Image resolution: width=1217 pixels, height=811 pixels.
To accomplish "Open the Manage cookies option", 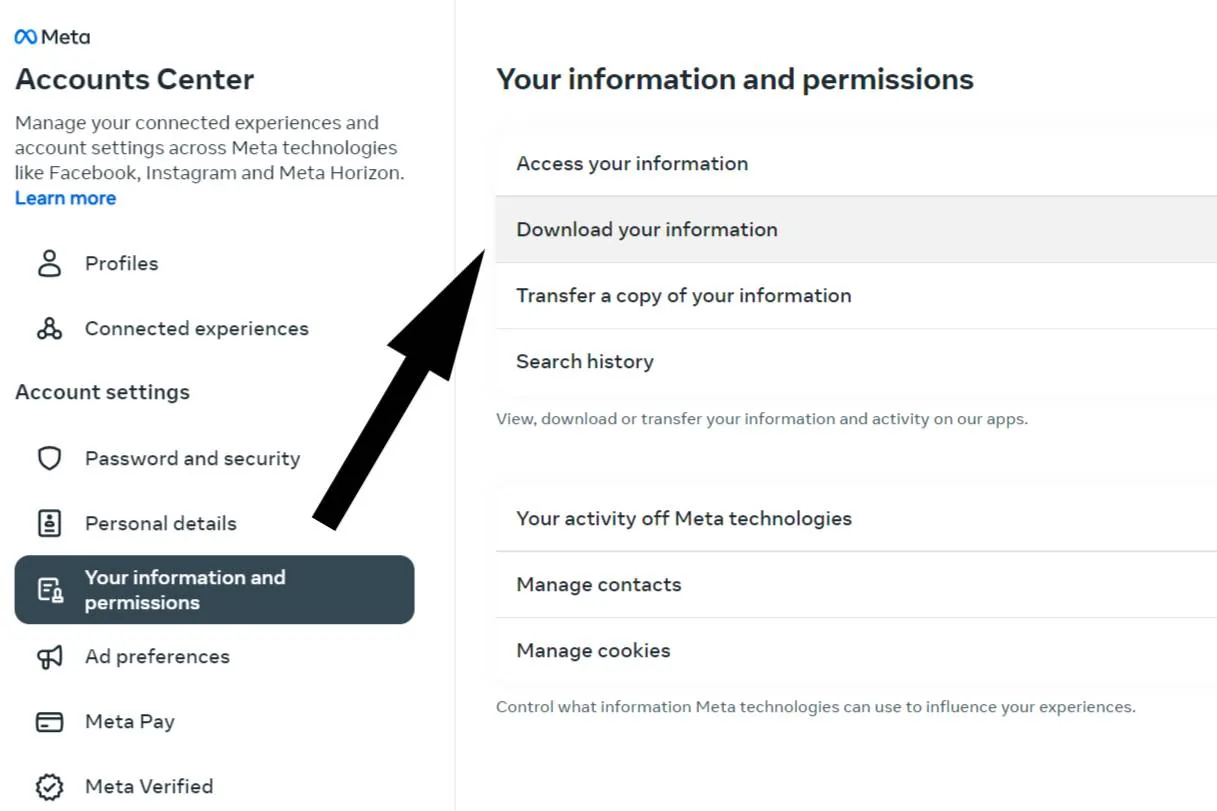I will point(592,650).
